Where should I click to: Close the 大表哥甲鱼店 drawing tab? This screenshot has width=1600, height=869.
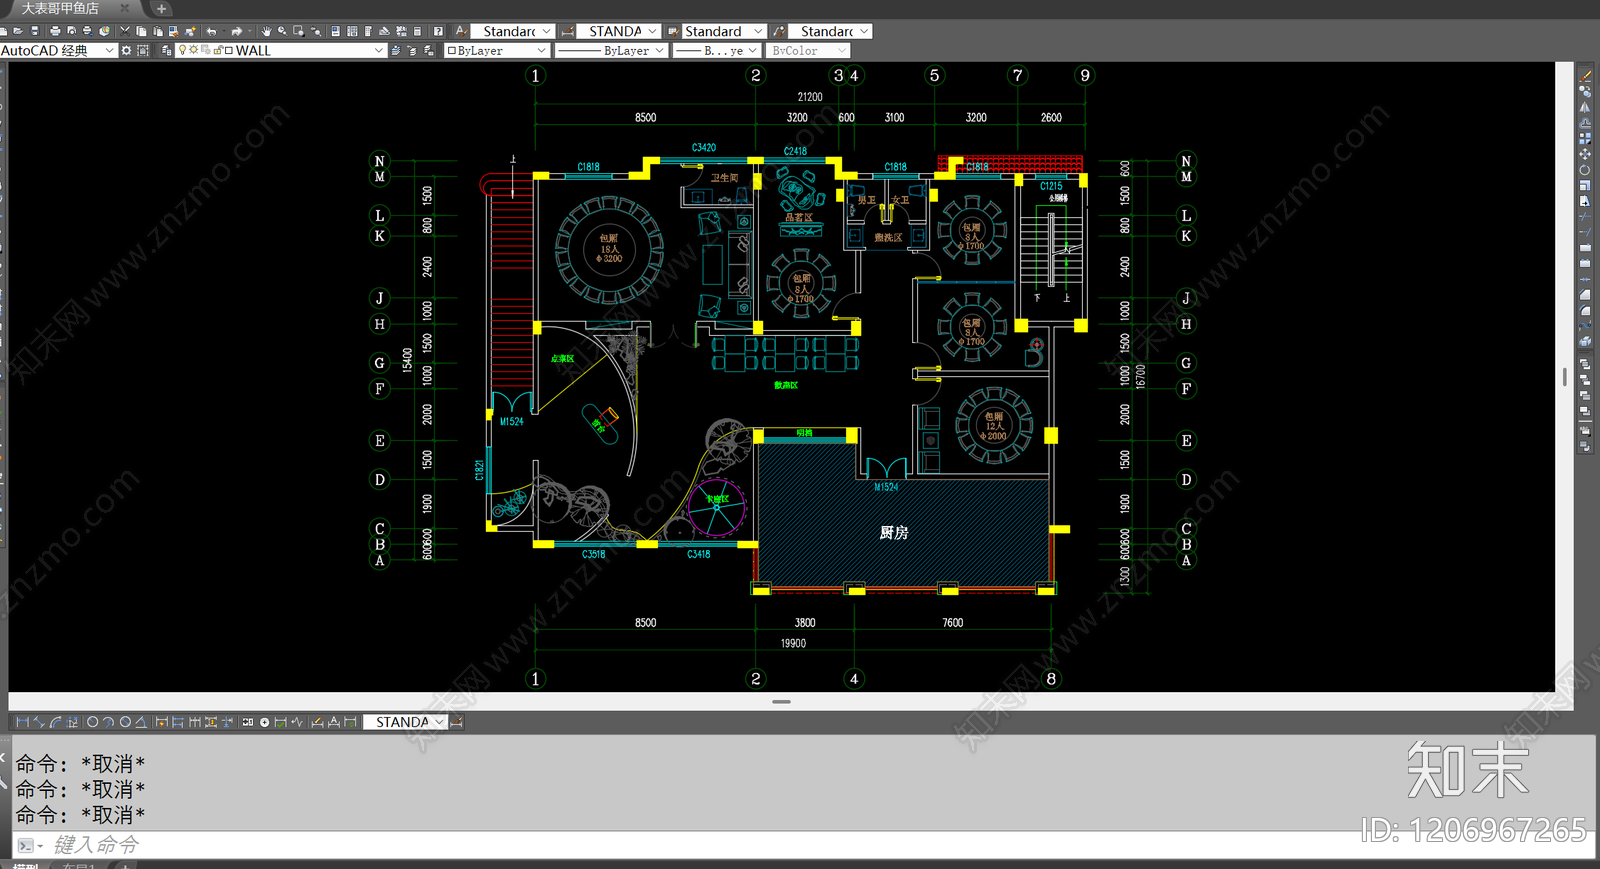coord(125,9)
